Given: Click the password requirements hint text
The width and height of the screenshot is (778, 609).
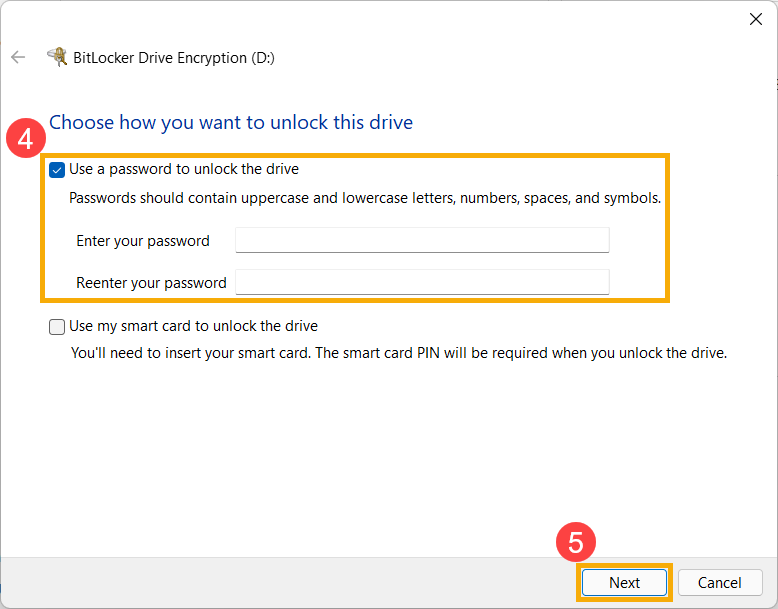Looking at the screenshot, I should [365, 198].
